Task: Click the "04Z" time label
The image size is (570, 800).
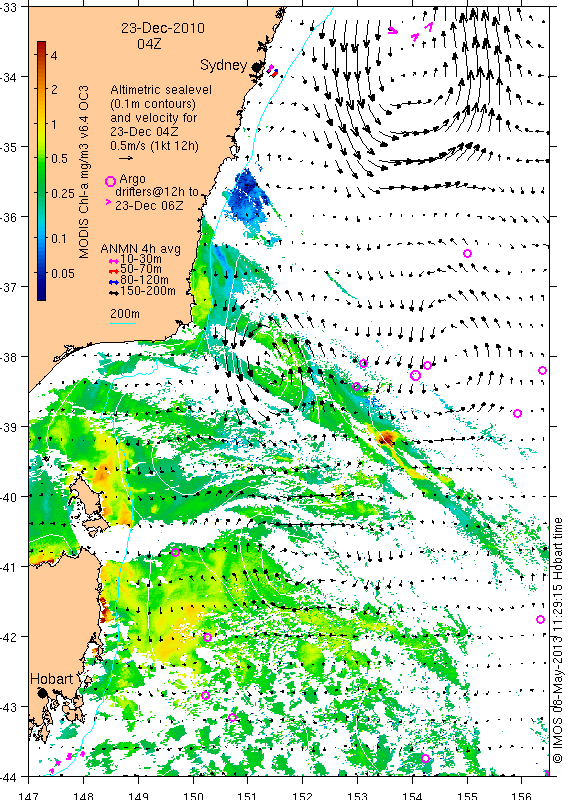Action: [x=149, y=44]
